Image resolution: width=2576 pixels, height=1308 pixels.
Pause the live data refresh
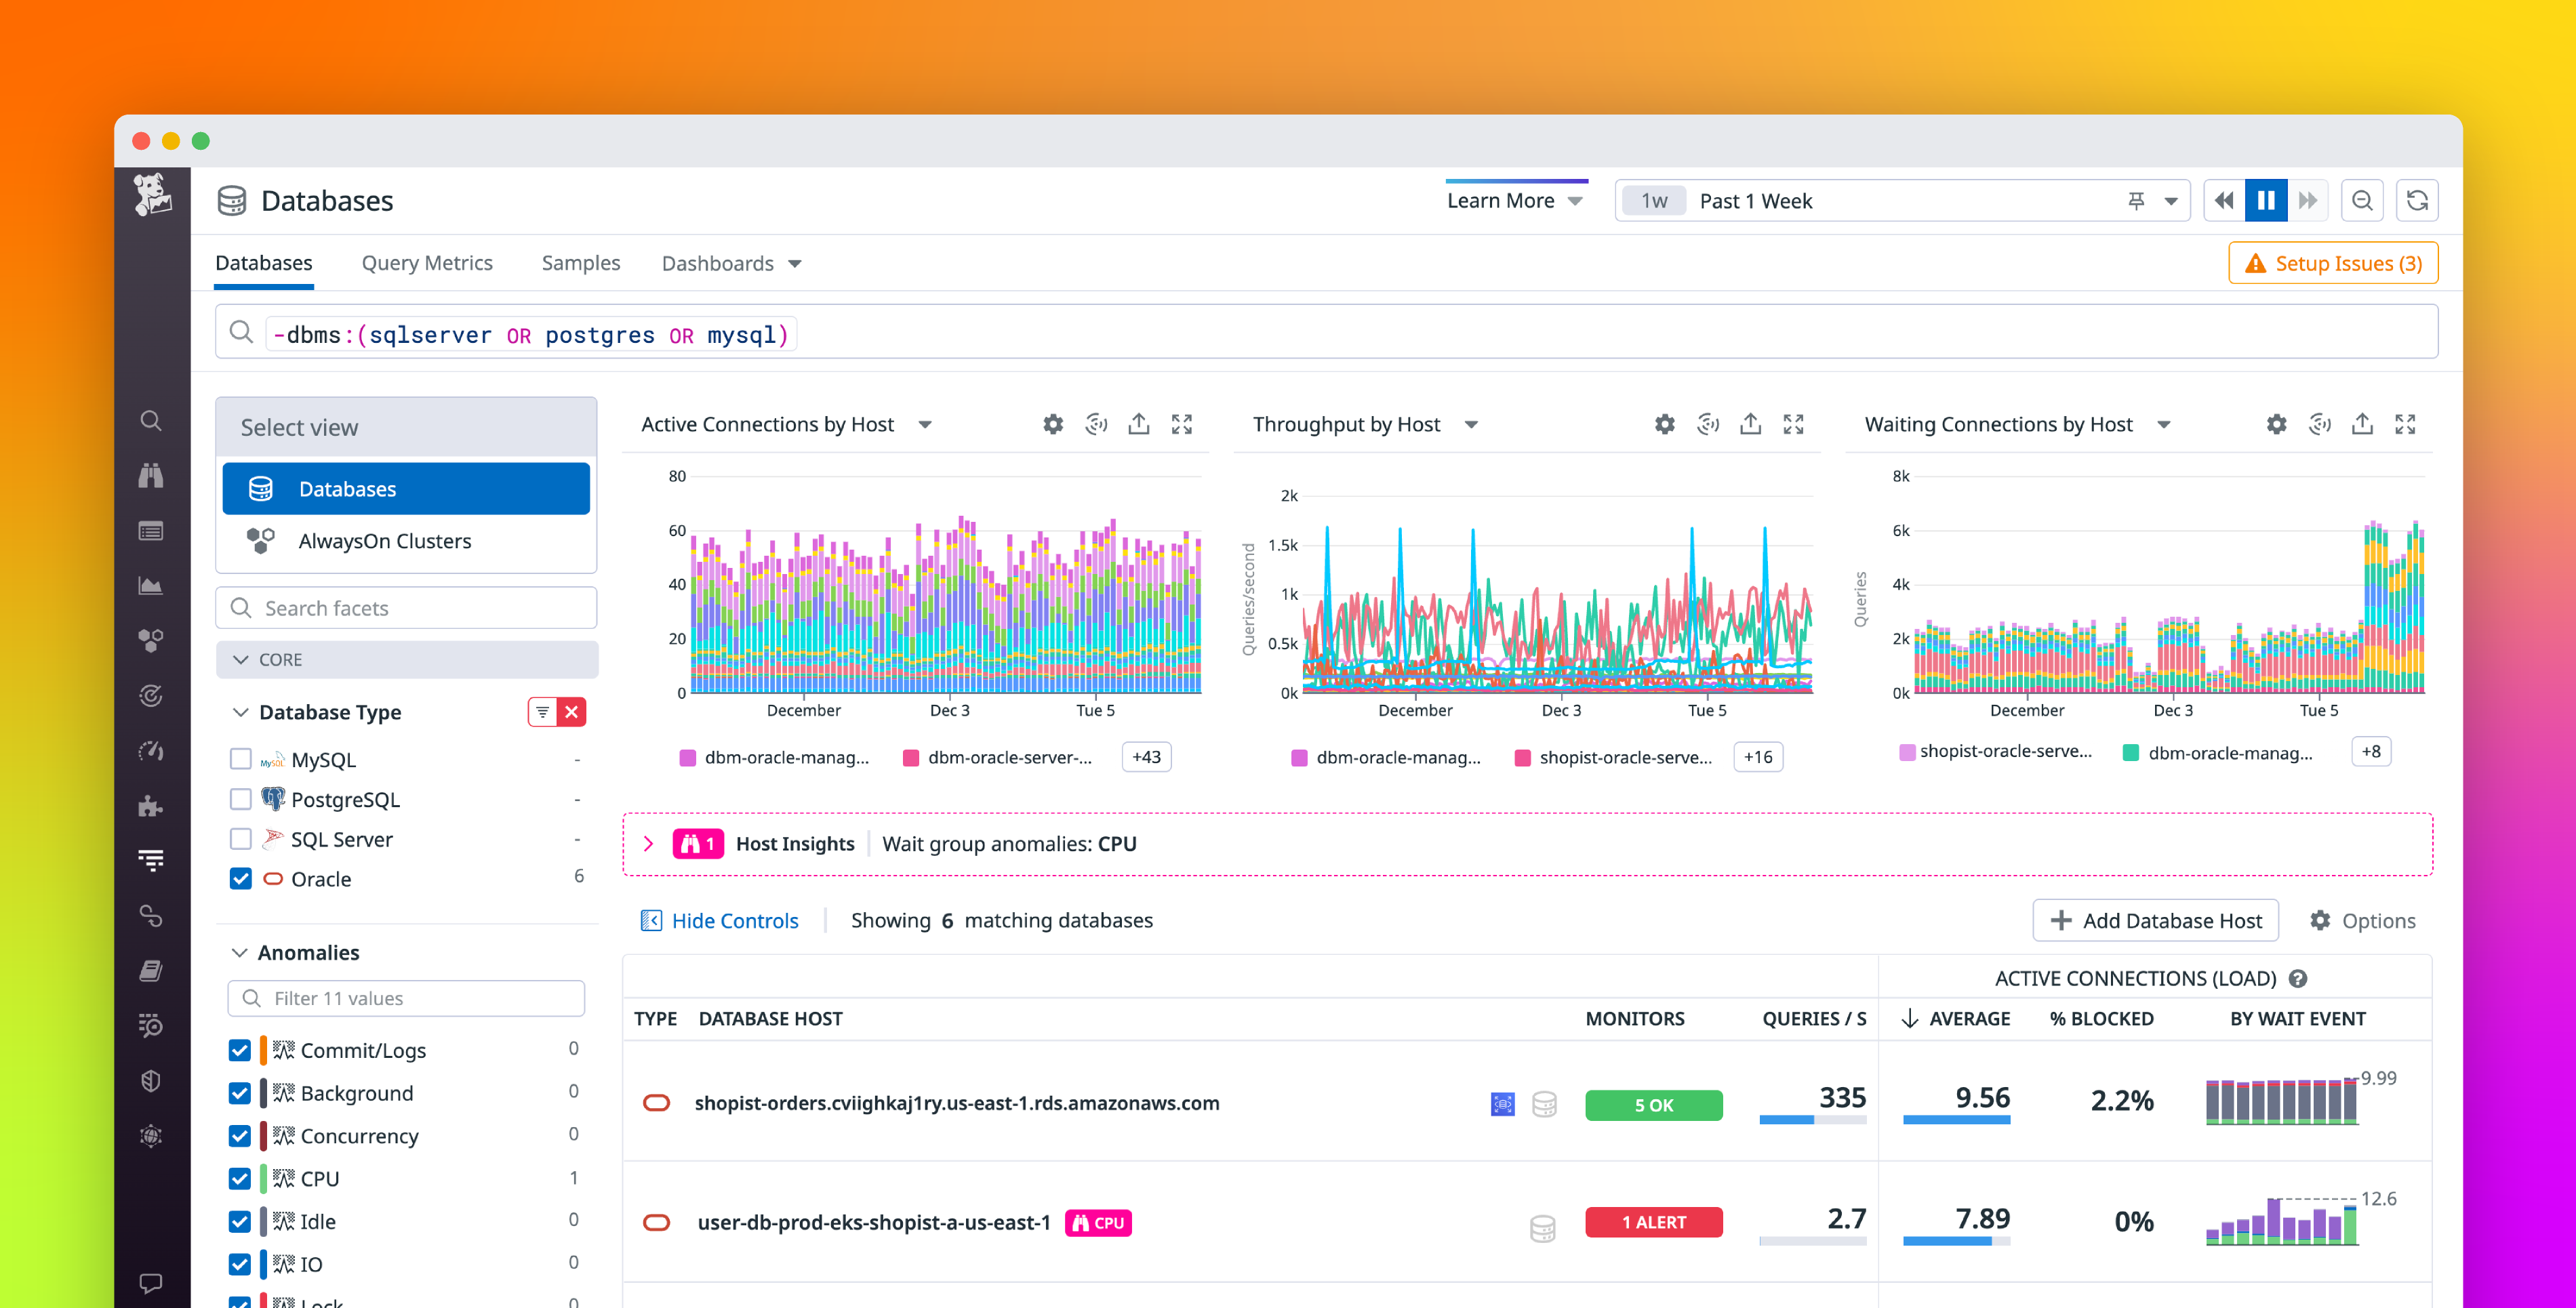(2266, 200)
